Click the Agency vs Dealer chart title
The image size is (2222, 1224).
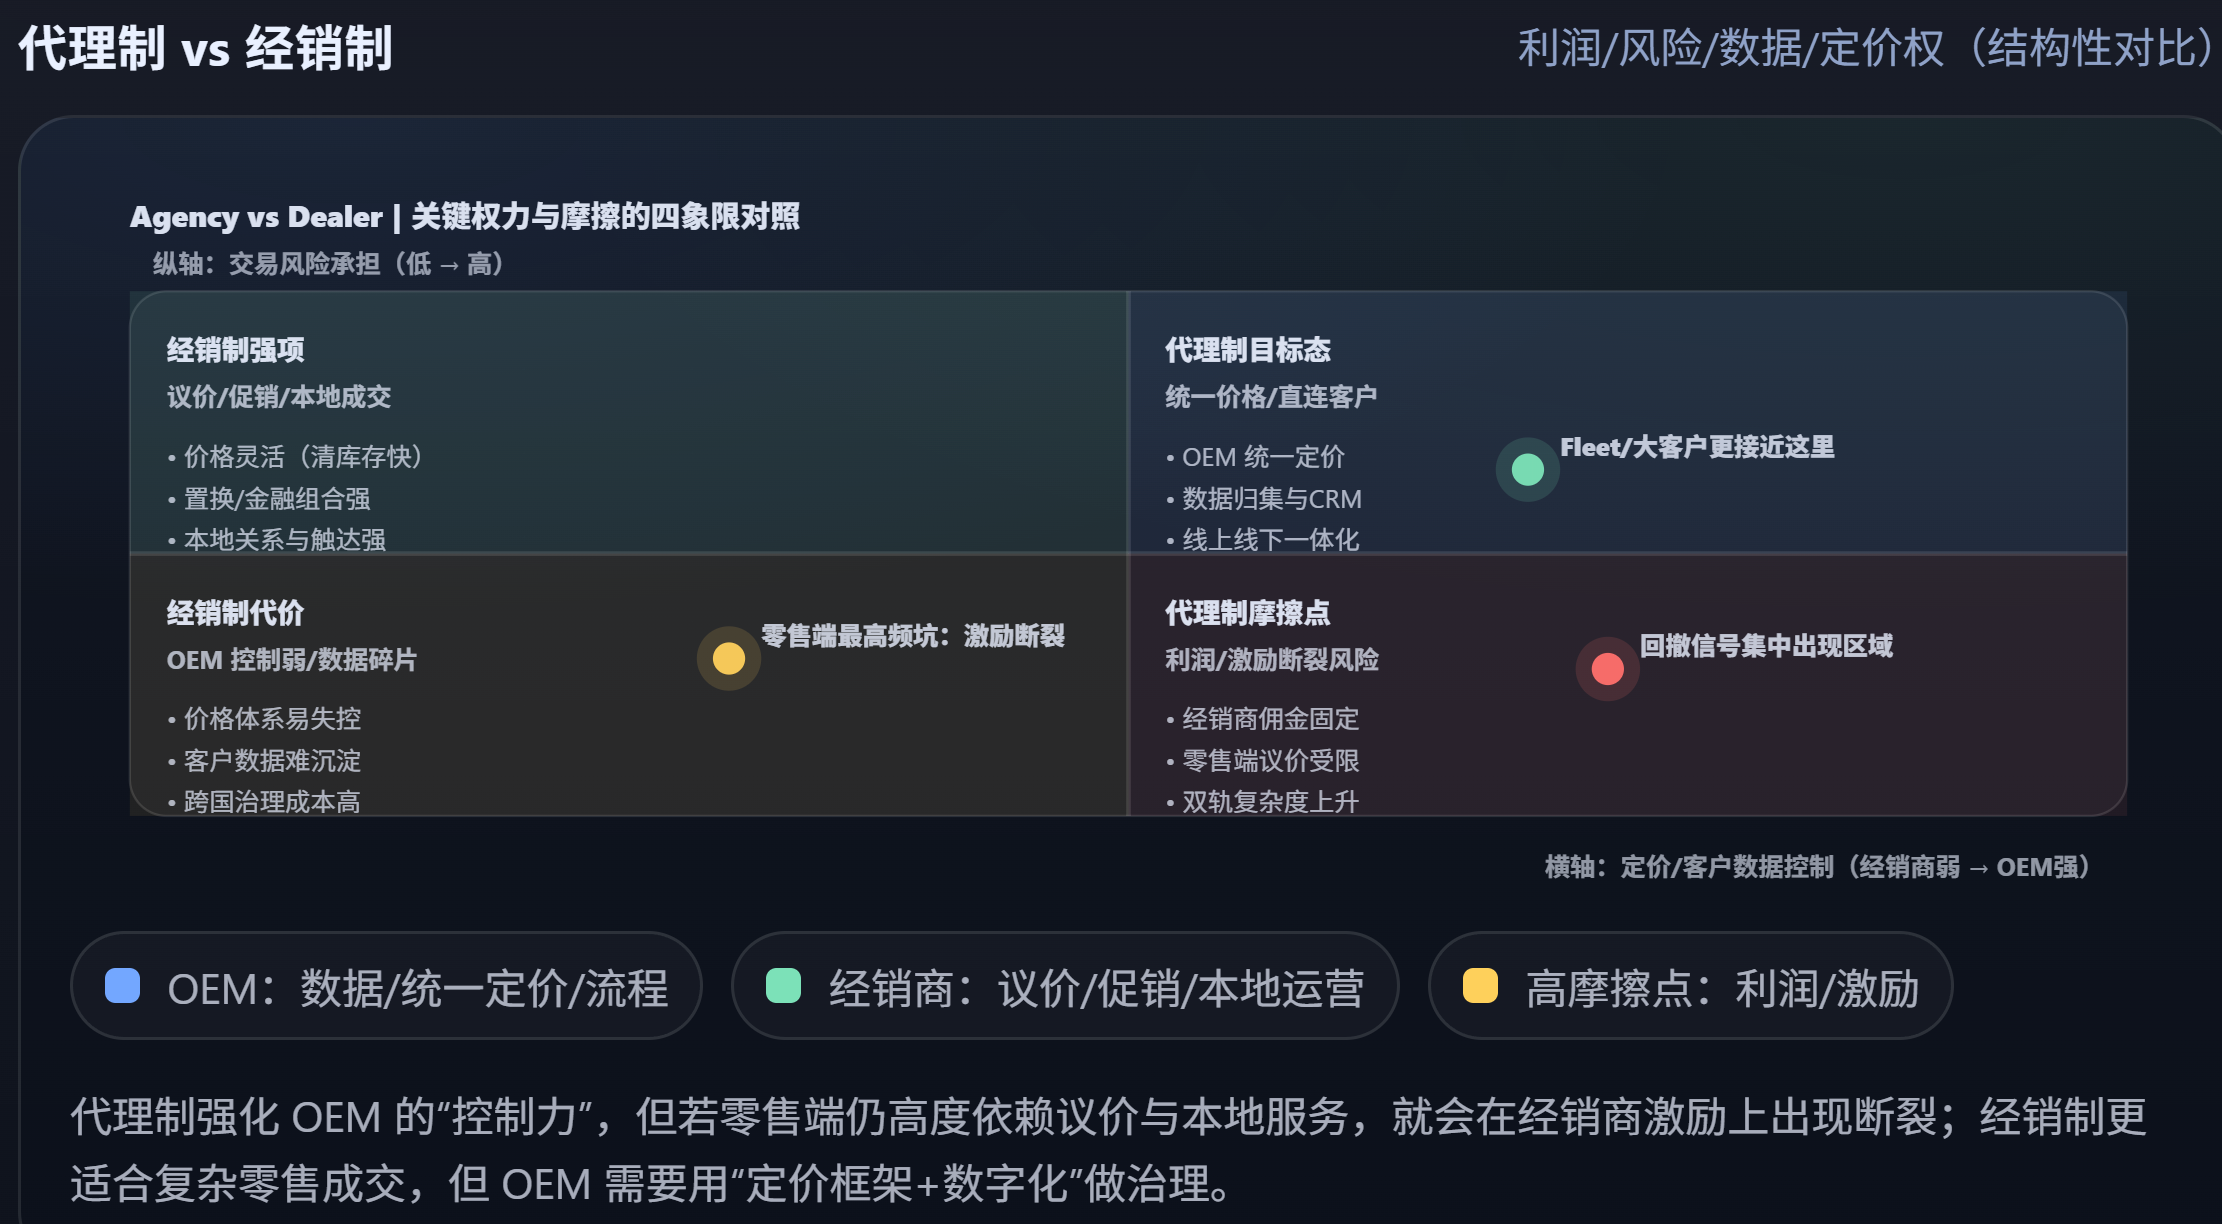tap(464, 216)
